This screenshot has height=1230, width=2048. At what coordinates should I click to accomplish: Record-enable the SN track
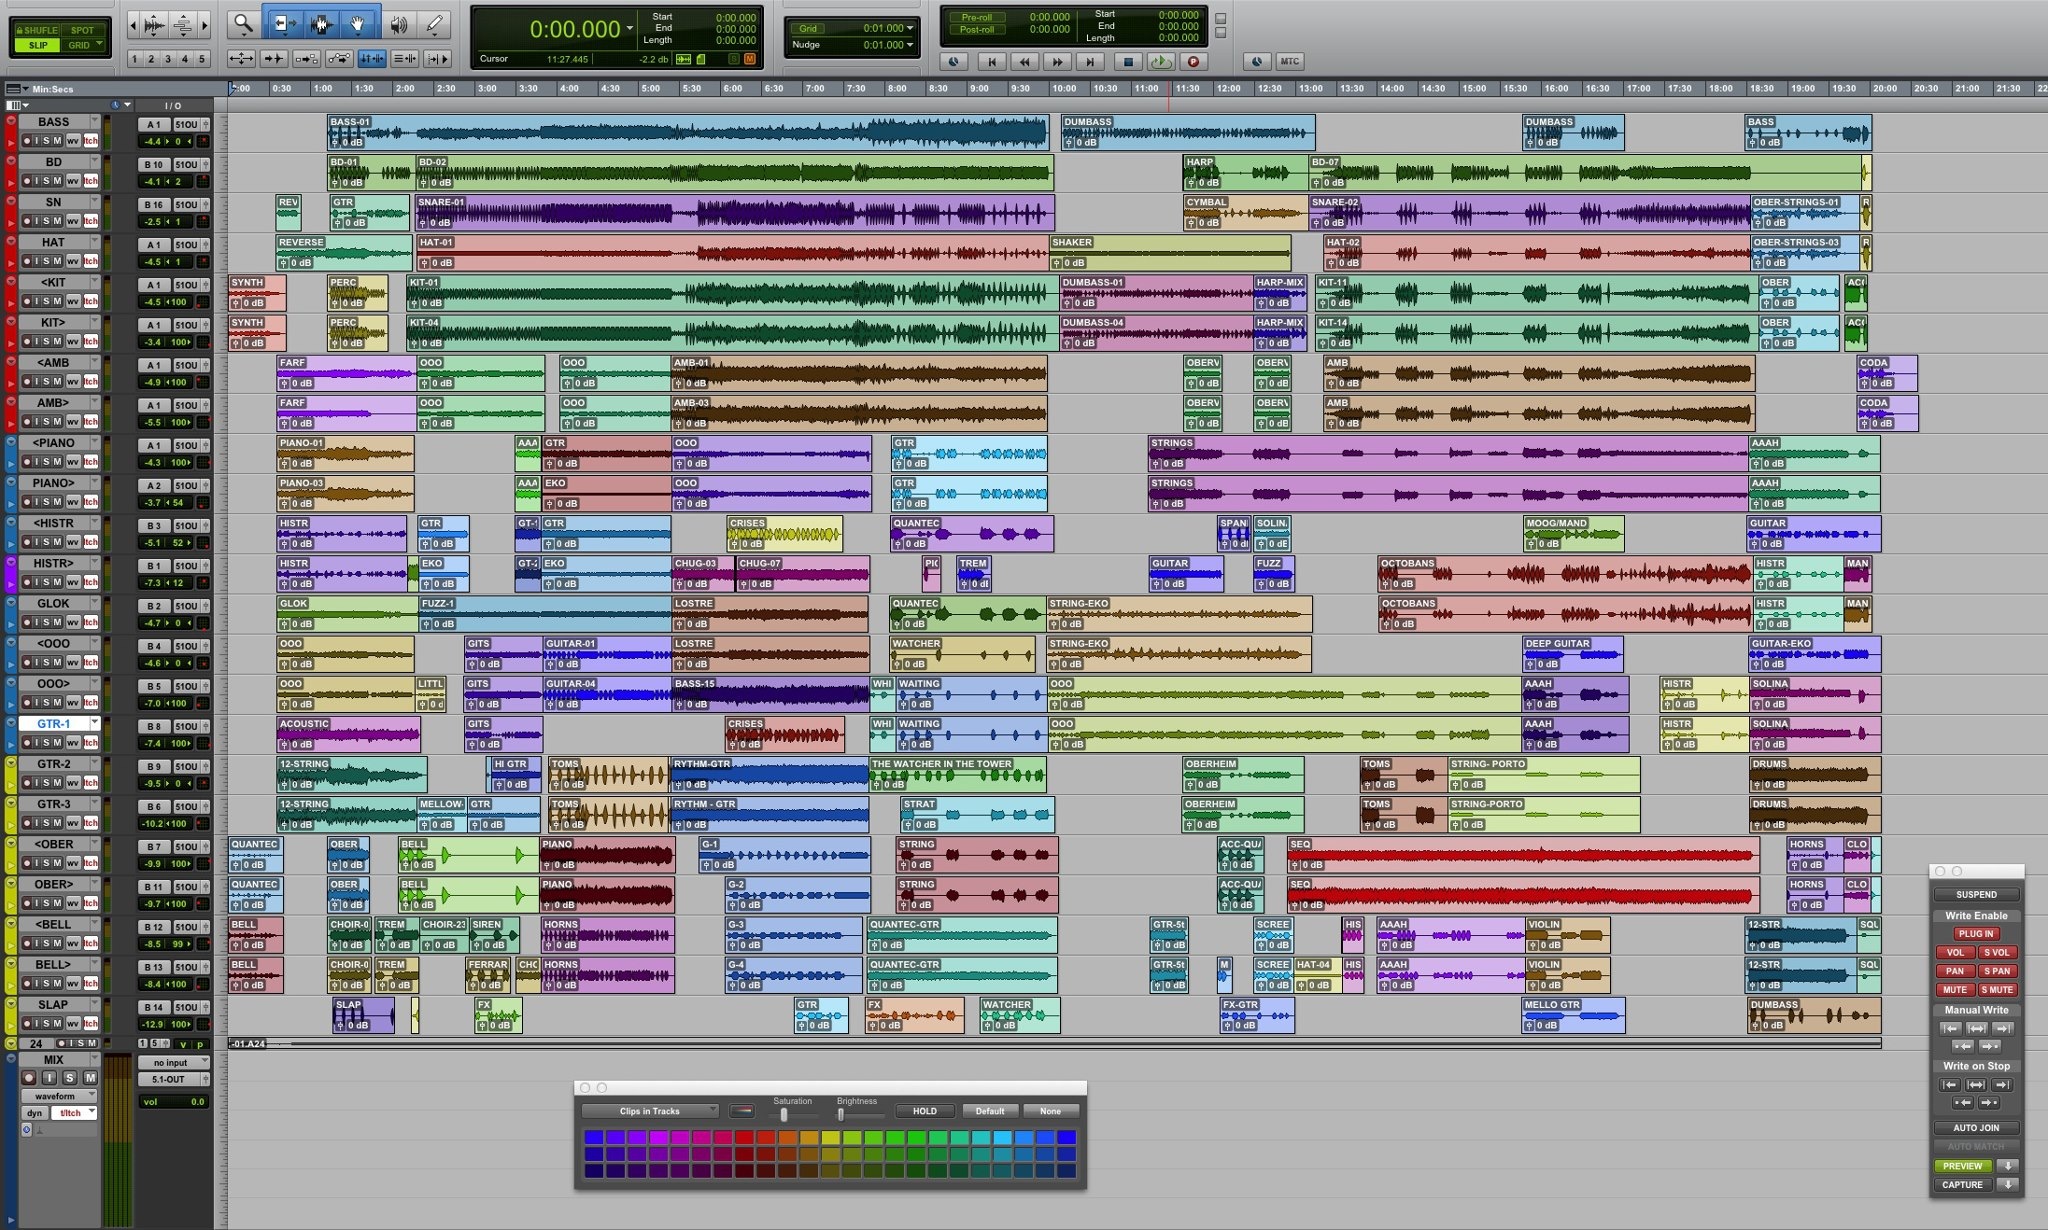[x=28, y=222]
